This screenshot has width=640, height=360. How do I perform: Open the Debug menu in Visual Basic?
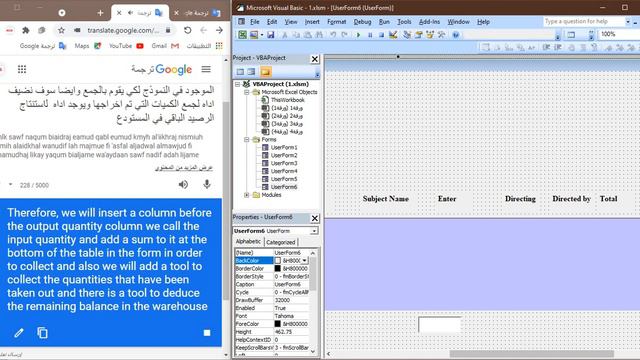(x=362, y=22)
